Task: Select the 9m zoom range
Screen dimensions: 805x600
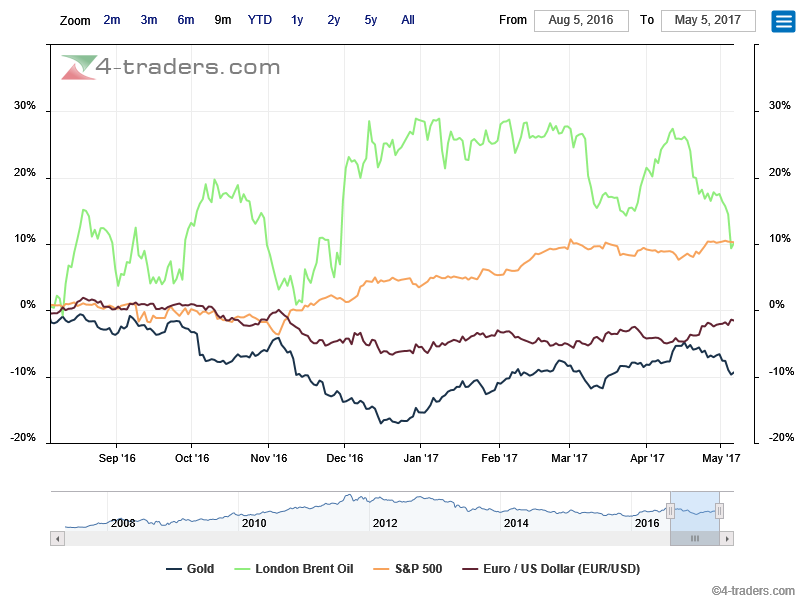Action: tap(223, 20)
